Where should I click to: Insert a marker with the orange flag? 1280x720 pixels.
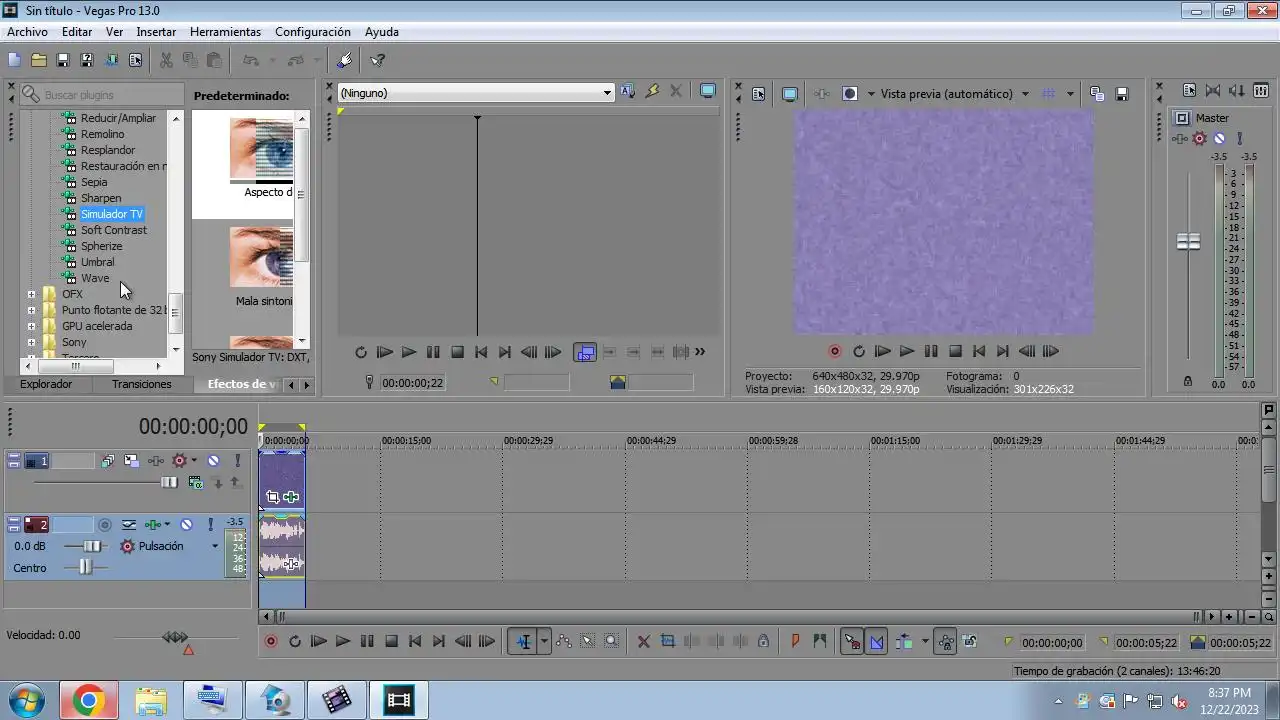[796, 642]
